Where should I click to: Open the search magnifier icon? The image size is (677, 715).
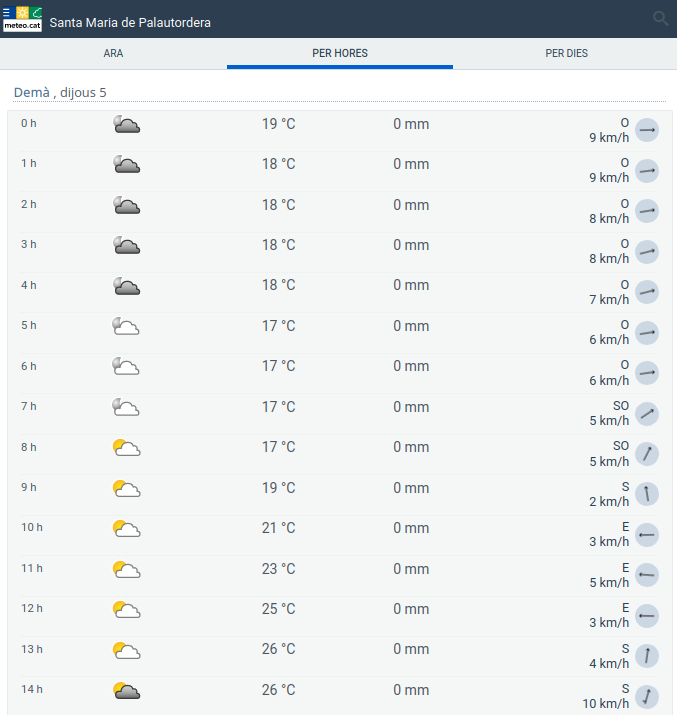tap(661, 19)
